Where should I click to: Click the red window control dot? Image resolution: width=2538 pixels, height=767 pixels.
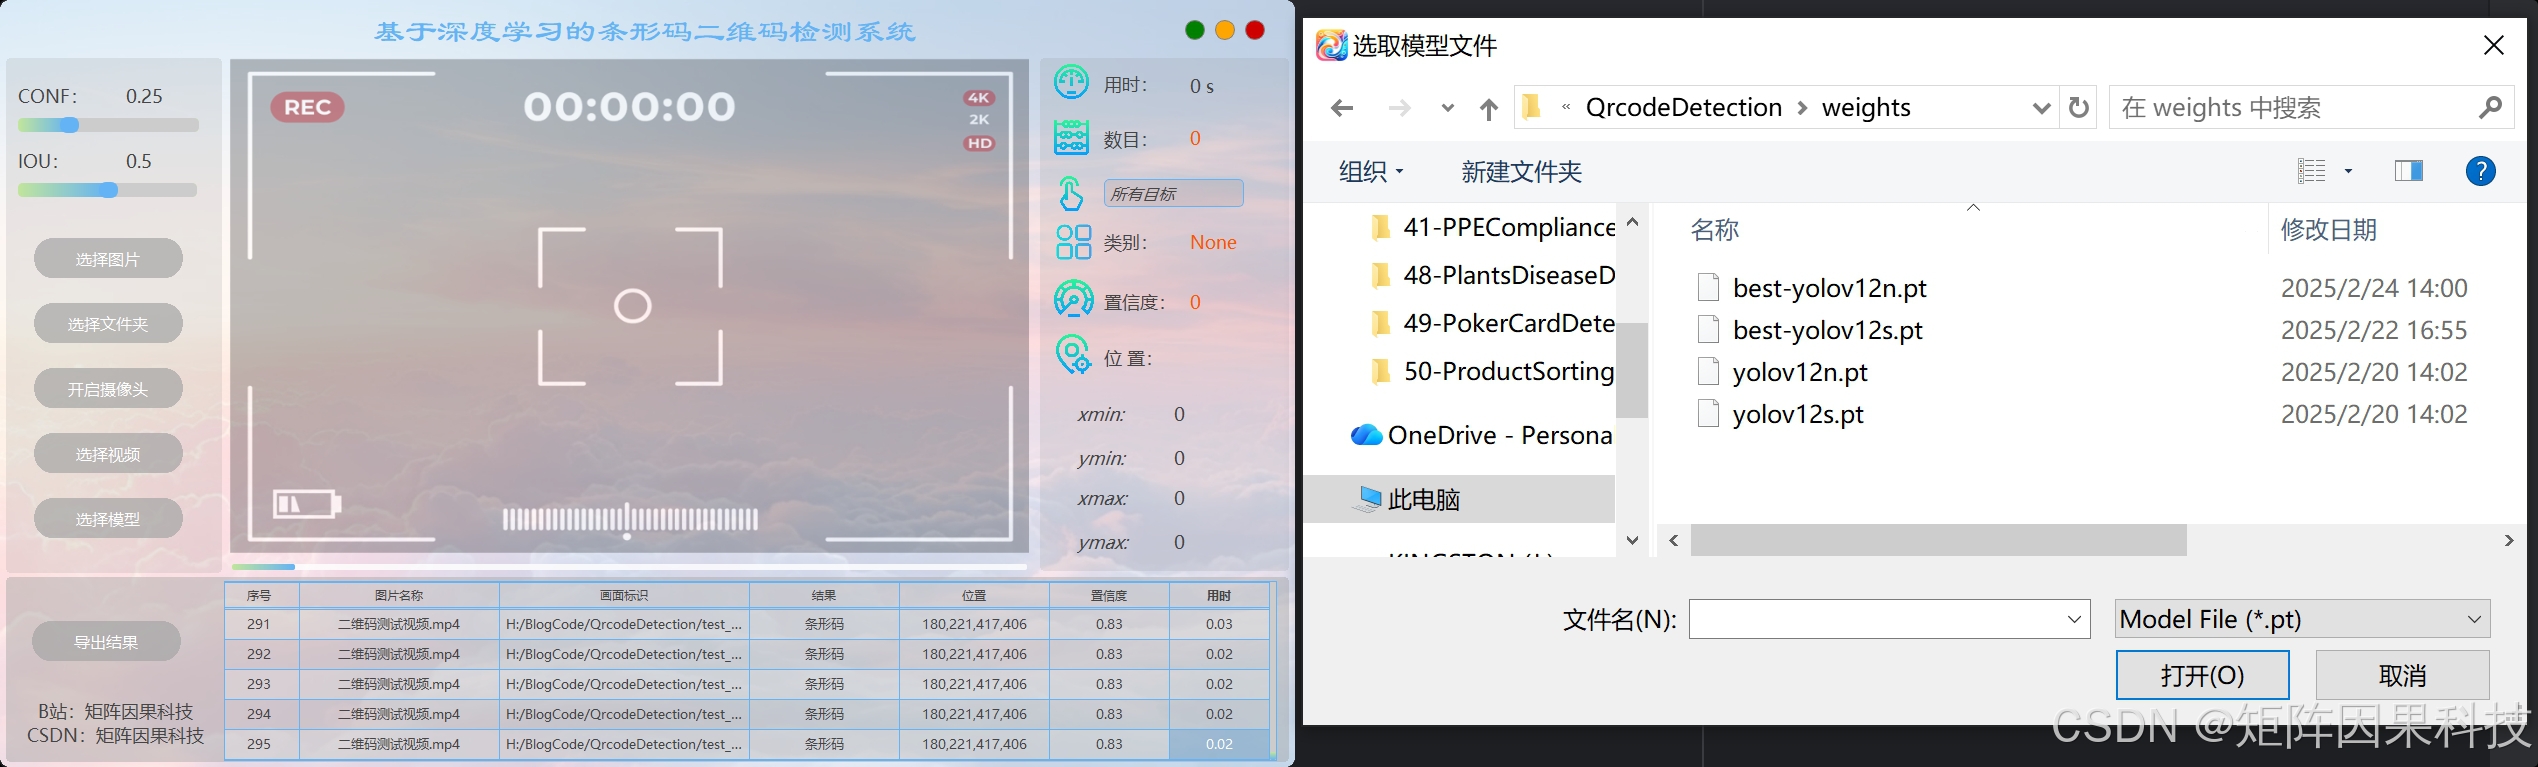tap(1255, 30)
